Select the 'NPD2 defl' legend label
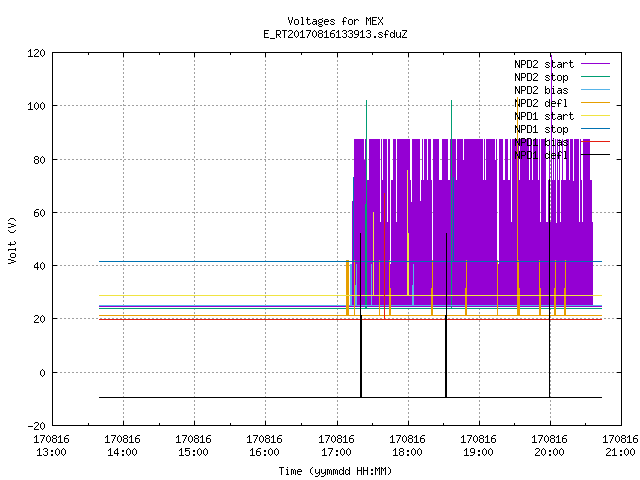The width and height of the screenshot is (640, 480). (541, 103)
